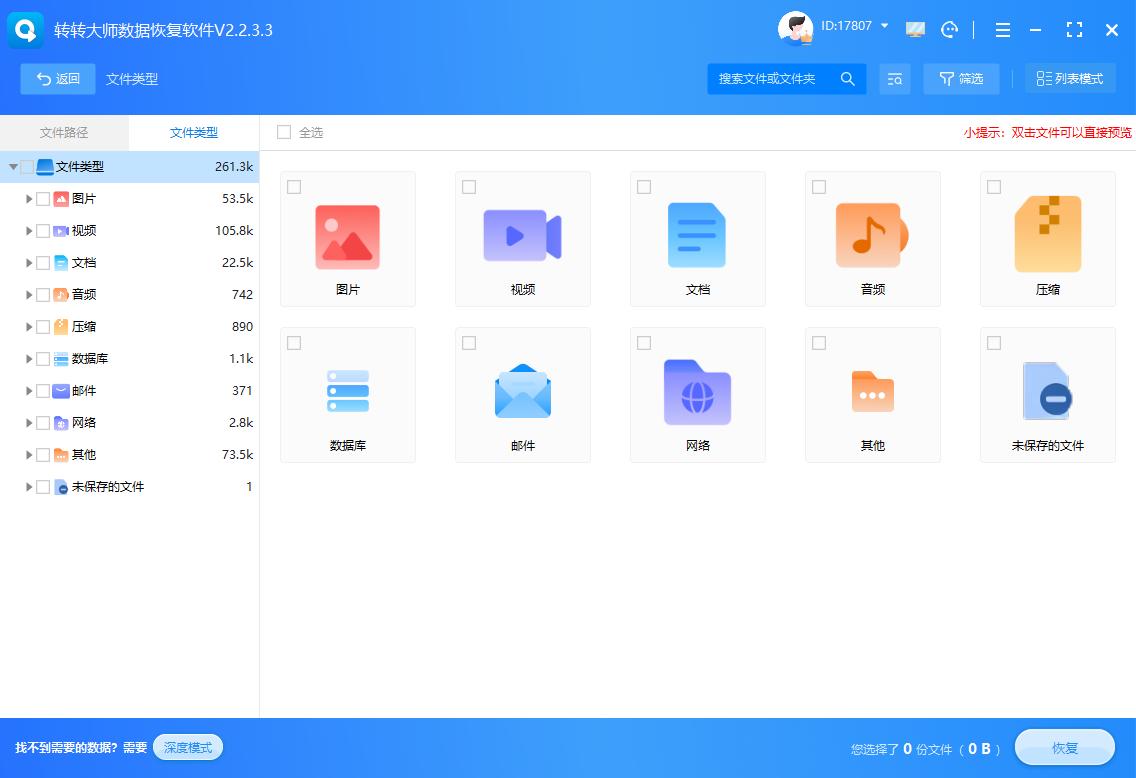Click the 恢复 recover button
1136x778 pixels.
pos(1064,747)
